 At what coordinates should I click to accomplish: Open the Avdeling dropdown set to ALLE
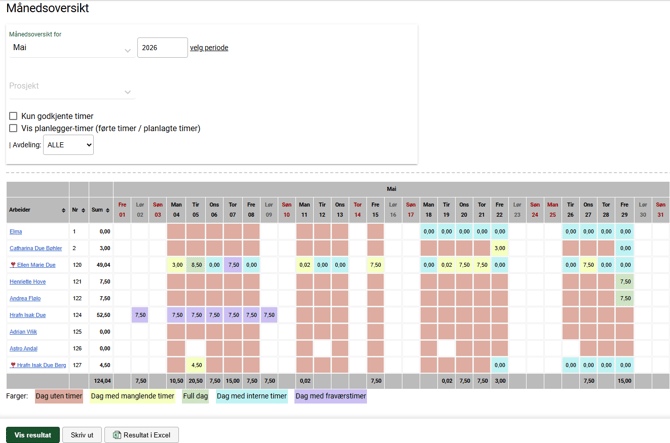tap(68, 145)
